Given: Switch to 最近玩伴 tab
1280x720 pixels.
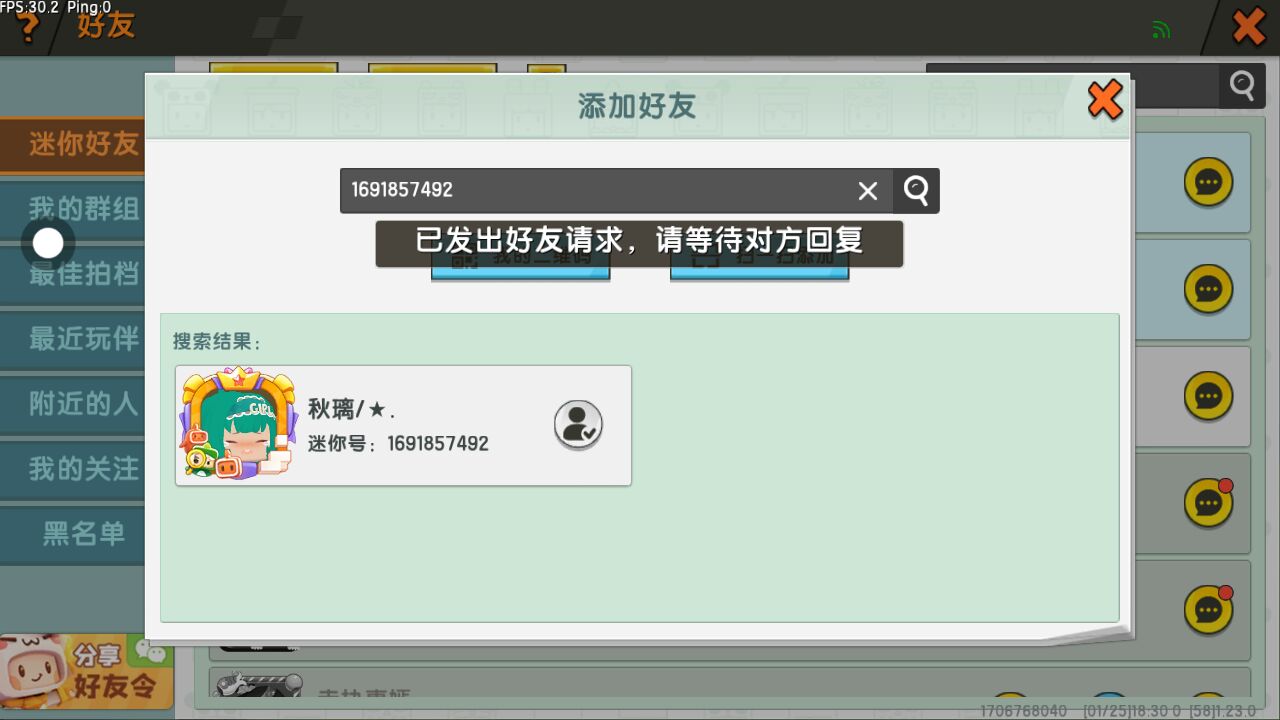Looking at the screenshot, I should [x=82, y=339].
